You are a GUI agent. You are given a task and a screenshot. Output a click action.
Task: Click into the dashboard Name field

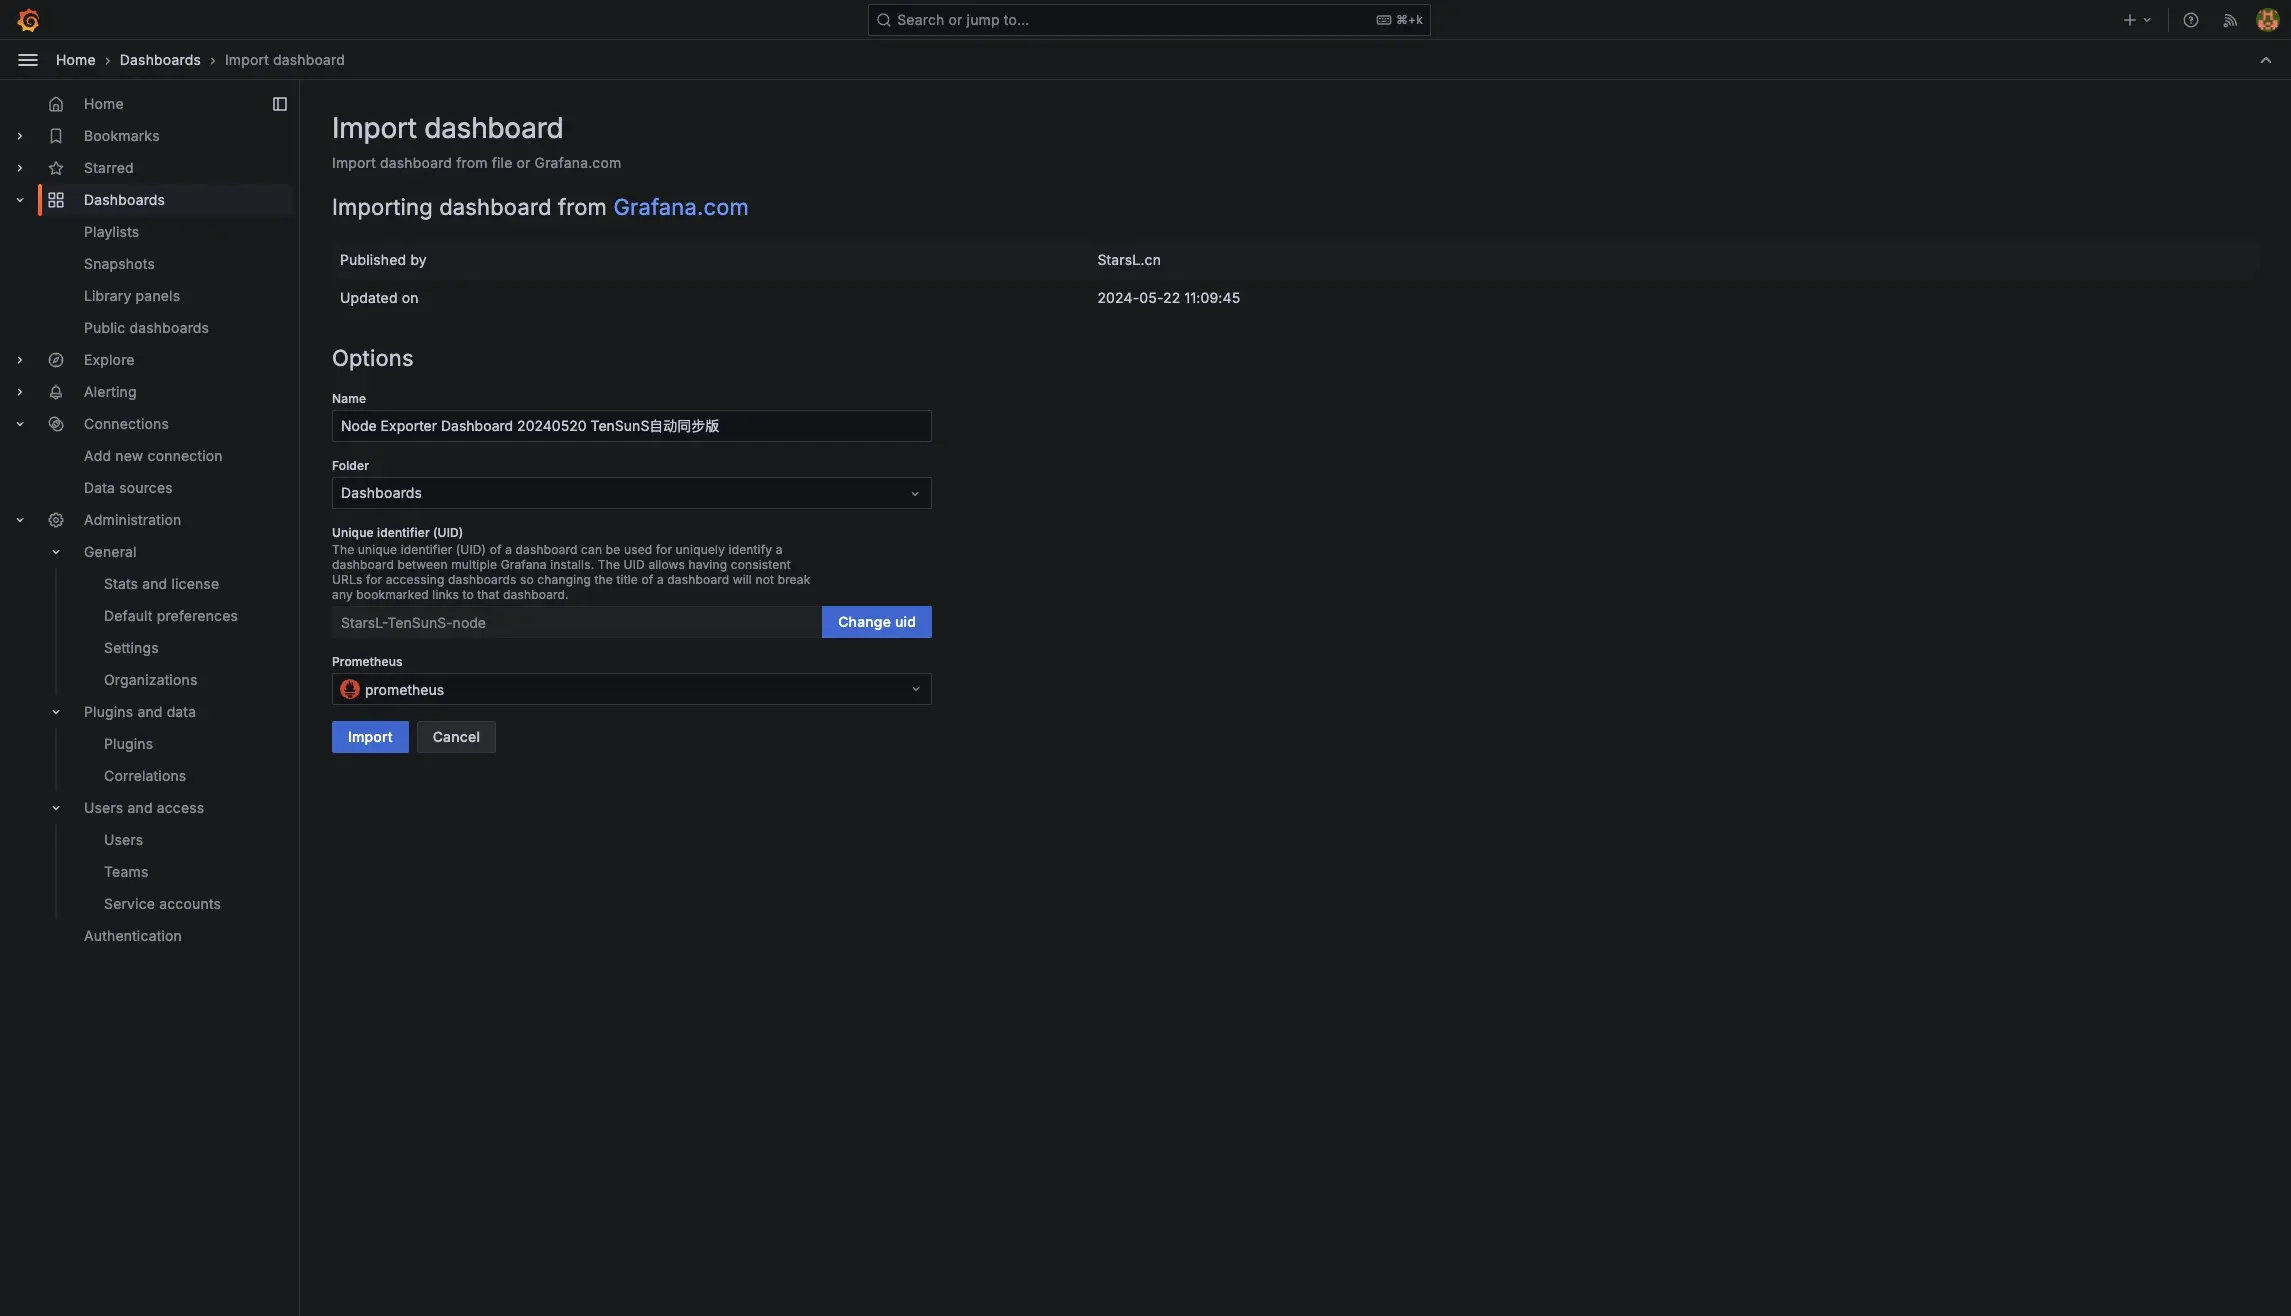tap(631, 426)
